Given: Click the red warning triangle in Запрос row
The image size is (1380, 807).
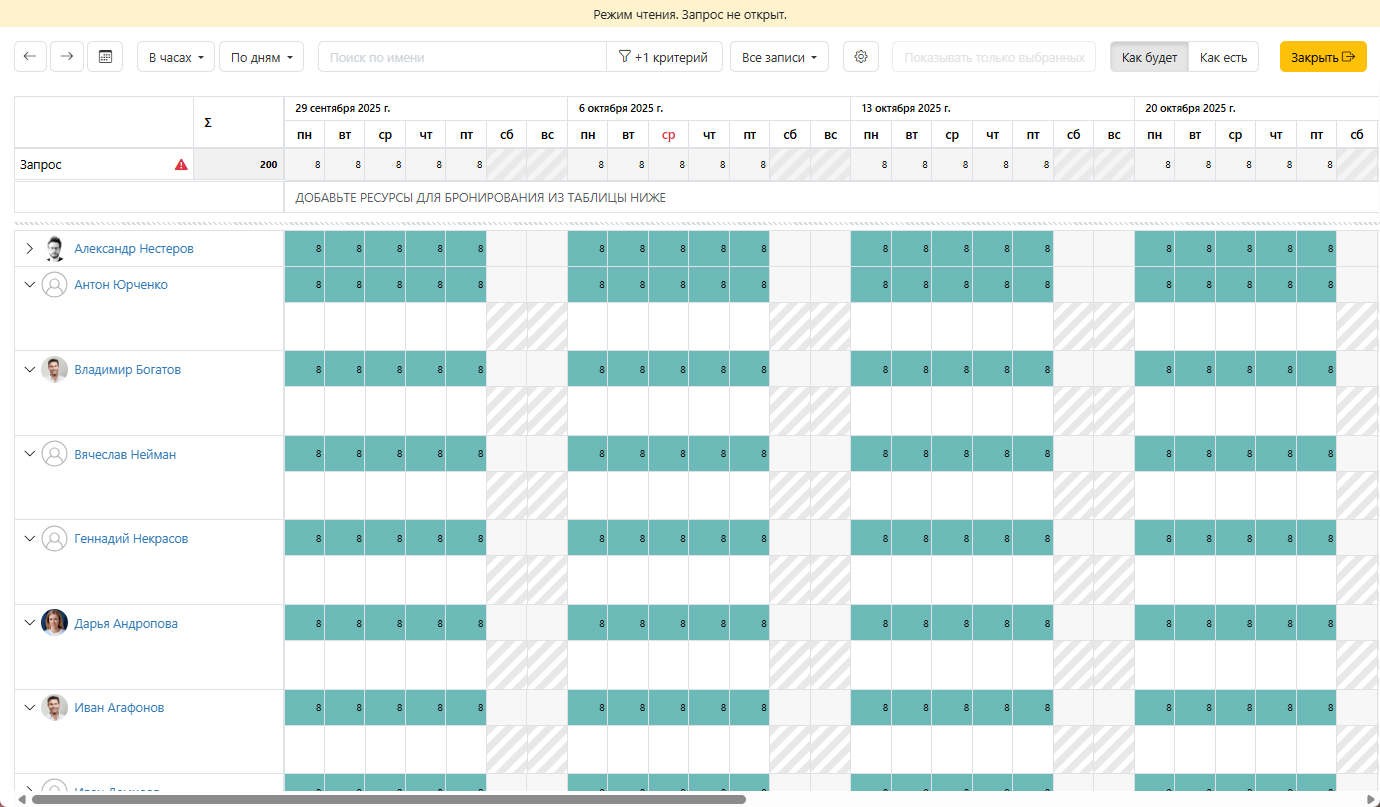Looking at the screenshot, I should 181,165.
